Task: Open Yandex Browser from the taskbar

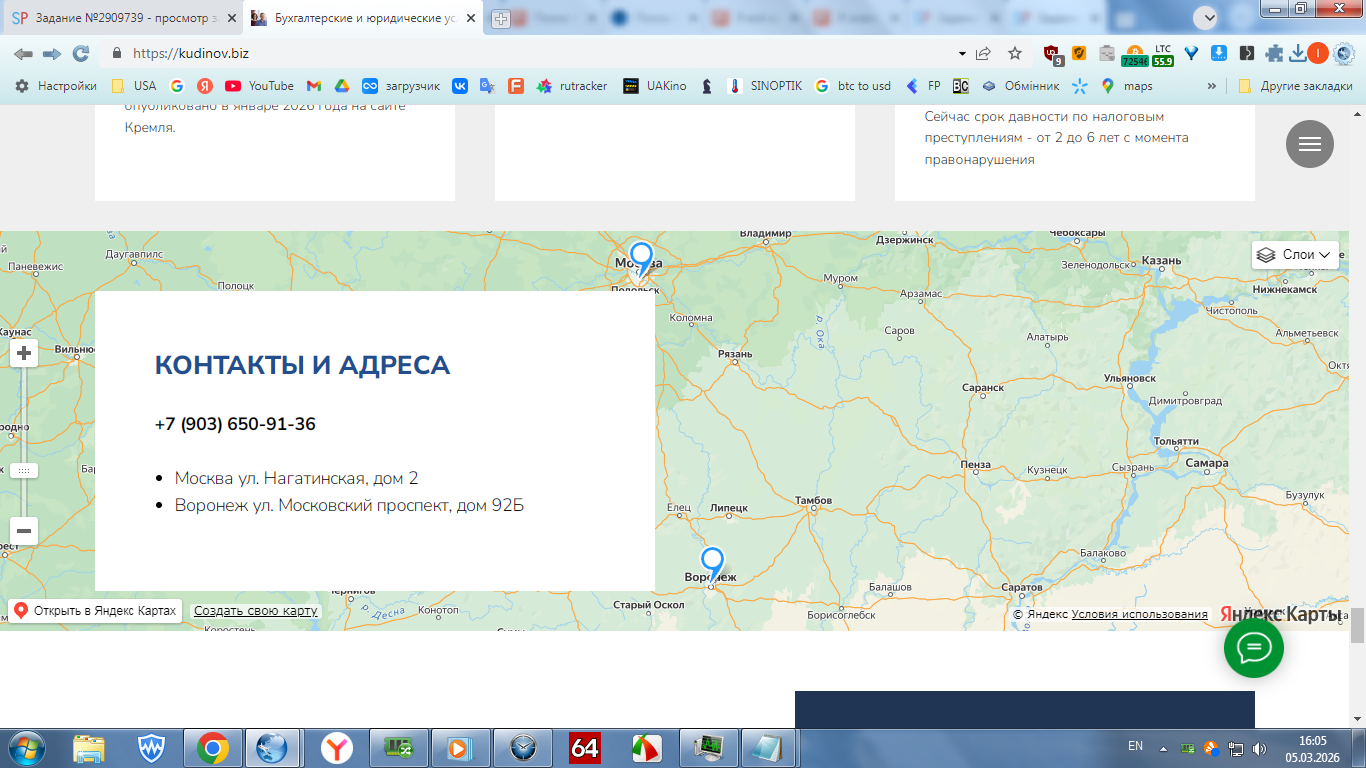Action: click(x=338, y=748)
